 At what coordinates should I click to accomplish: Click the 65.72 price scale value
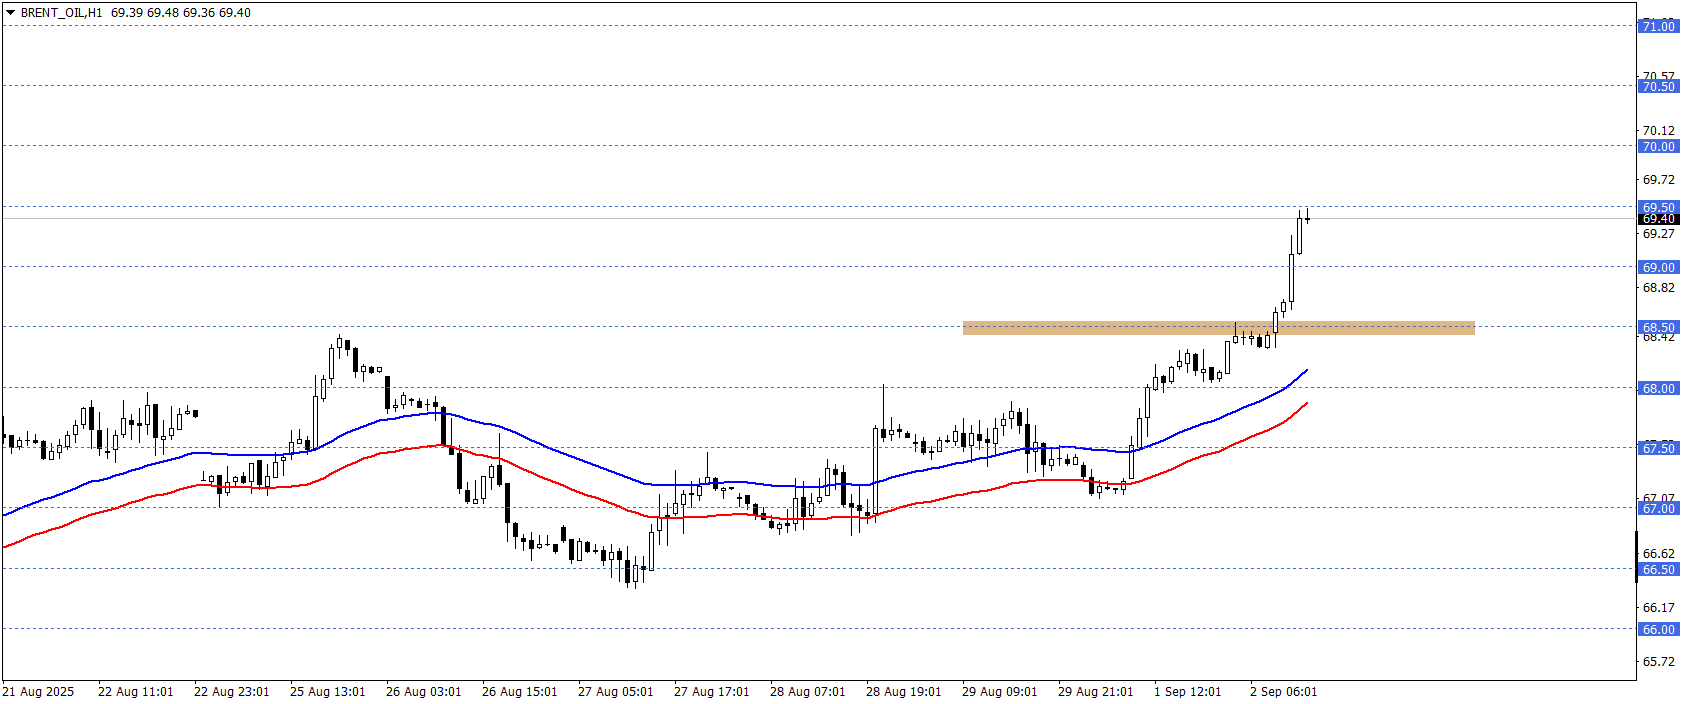point(1658,662)
